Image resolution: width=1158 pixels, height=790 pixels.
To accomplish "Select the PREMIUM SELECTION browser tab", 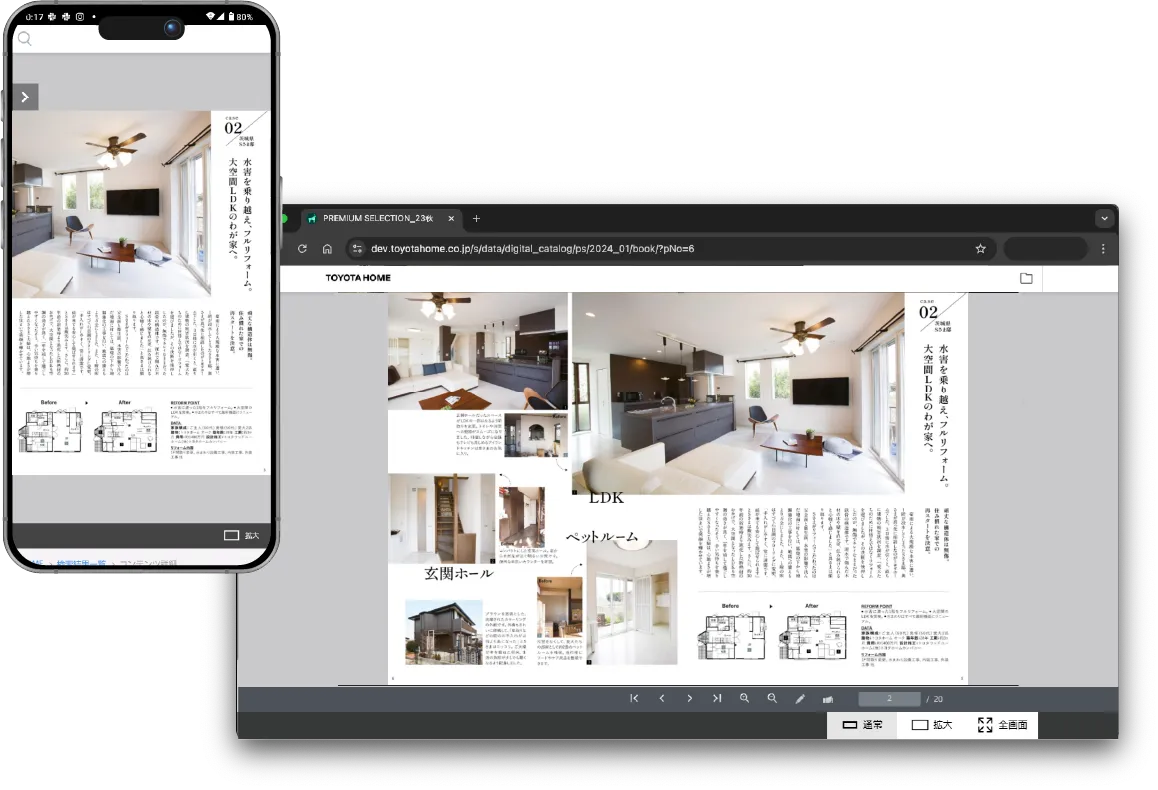I will pyautogui.click(x=378, y=218).
